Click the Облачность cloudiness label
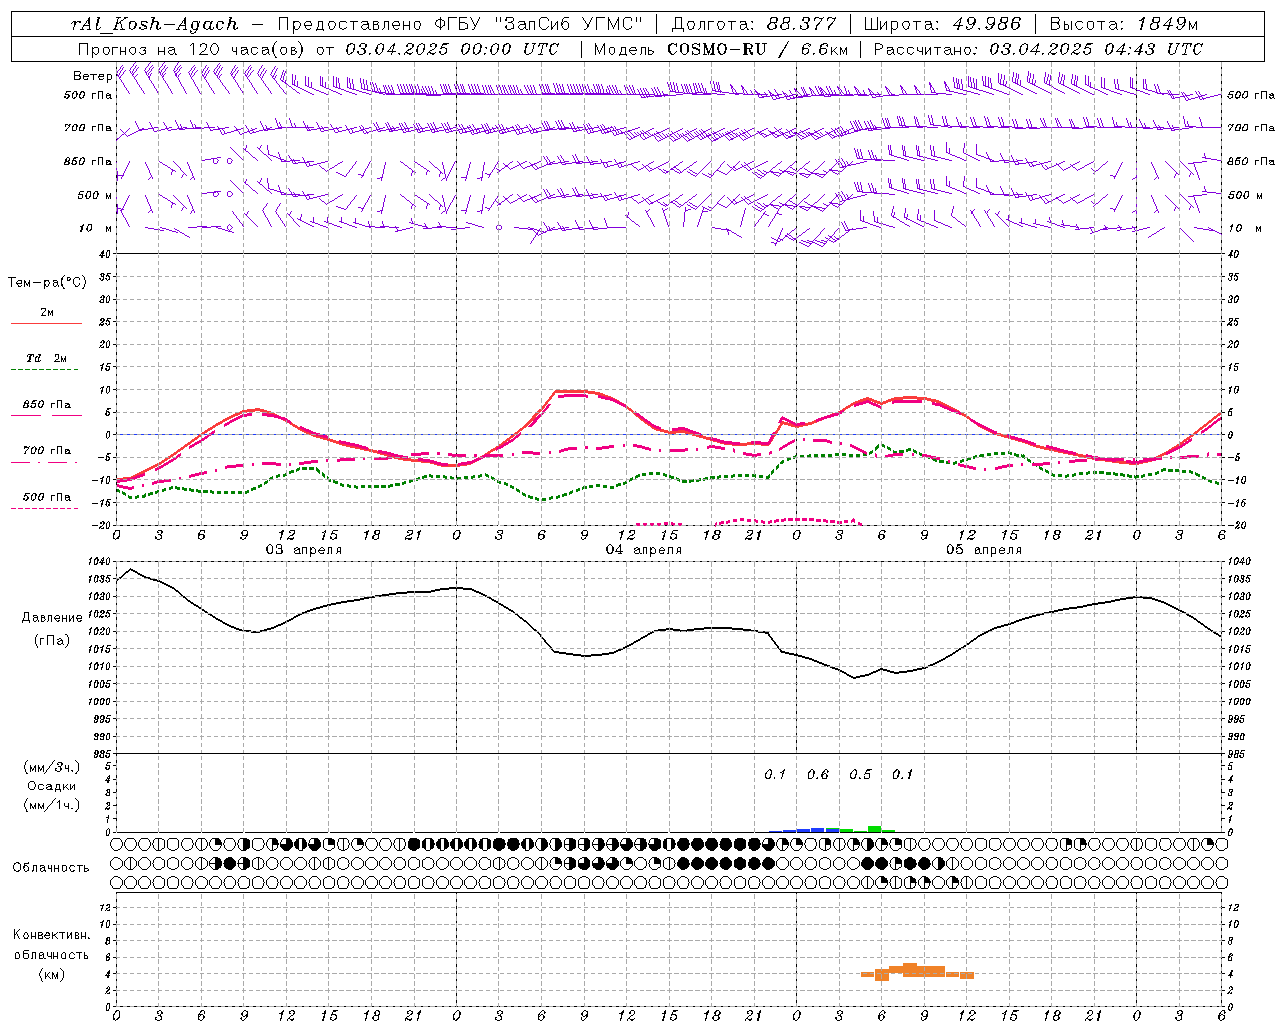Viewport: 1280px width, 1024px height. (51, 867)
